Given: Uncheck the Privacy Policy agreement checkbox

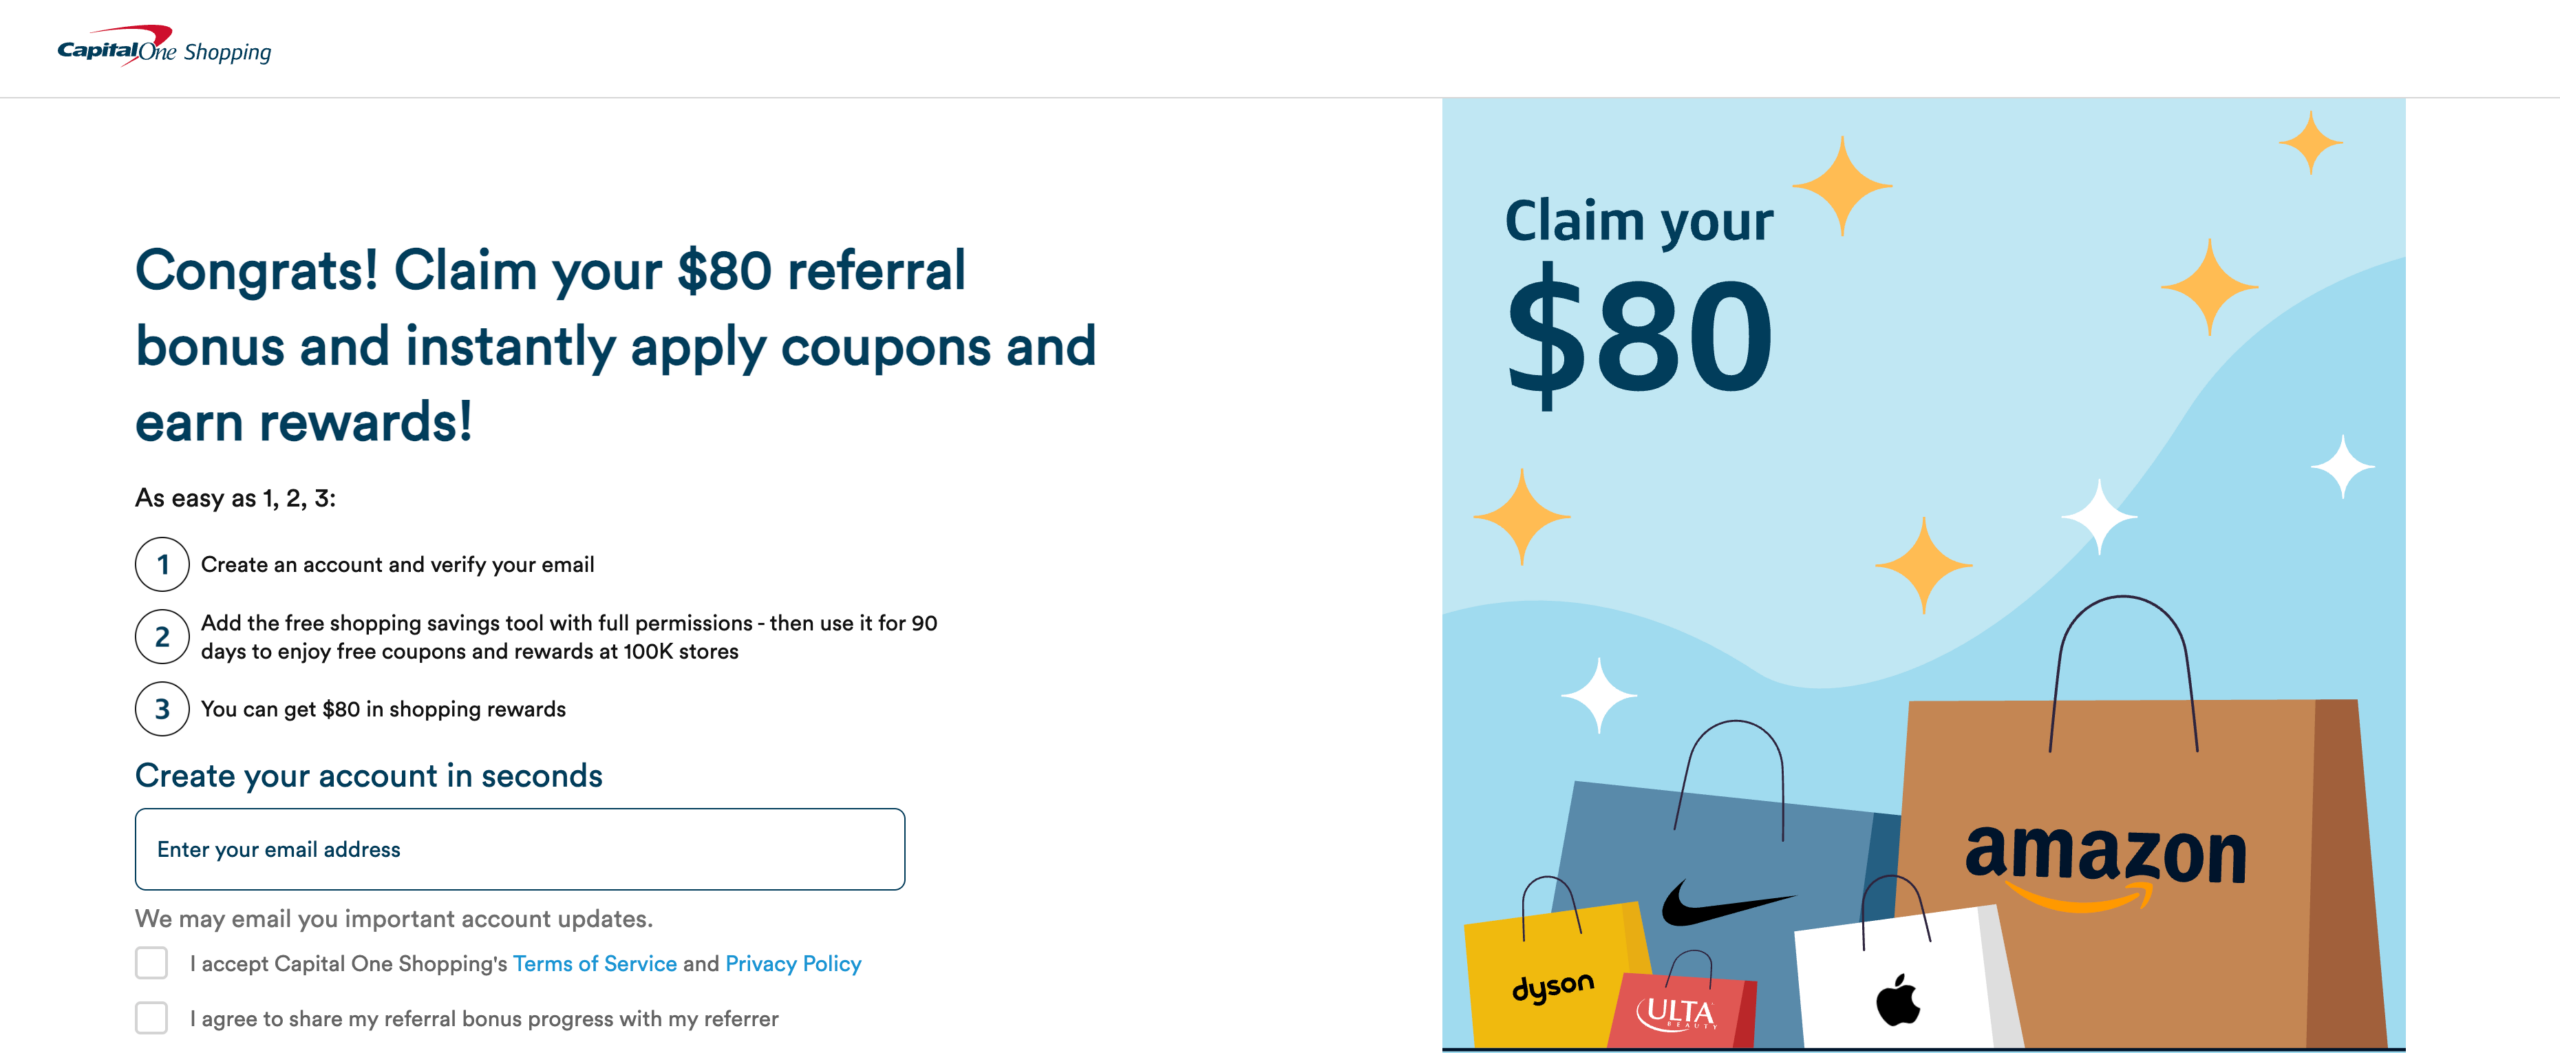Looking at the screenshot, I should click(x=151, y=963).
